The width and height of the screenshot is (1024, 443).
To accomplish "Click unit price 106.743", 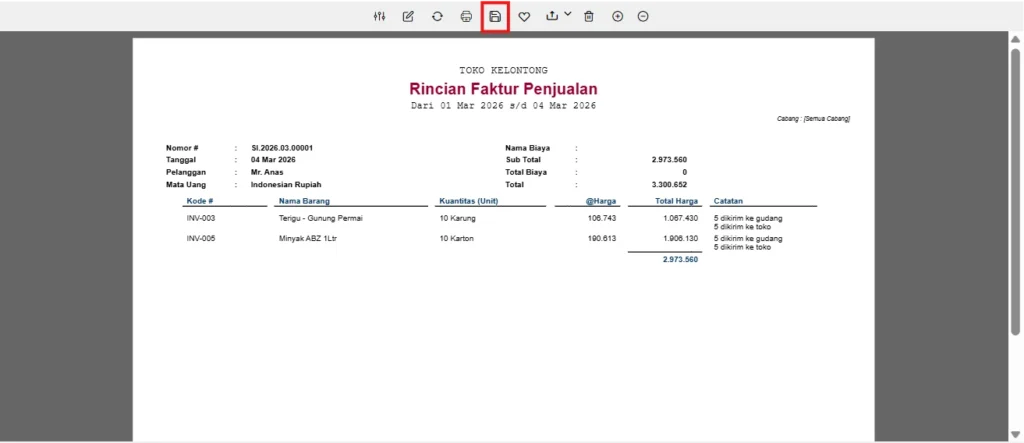I will click(601, 218).
